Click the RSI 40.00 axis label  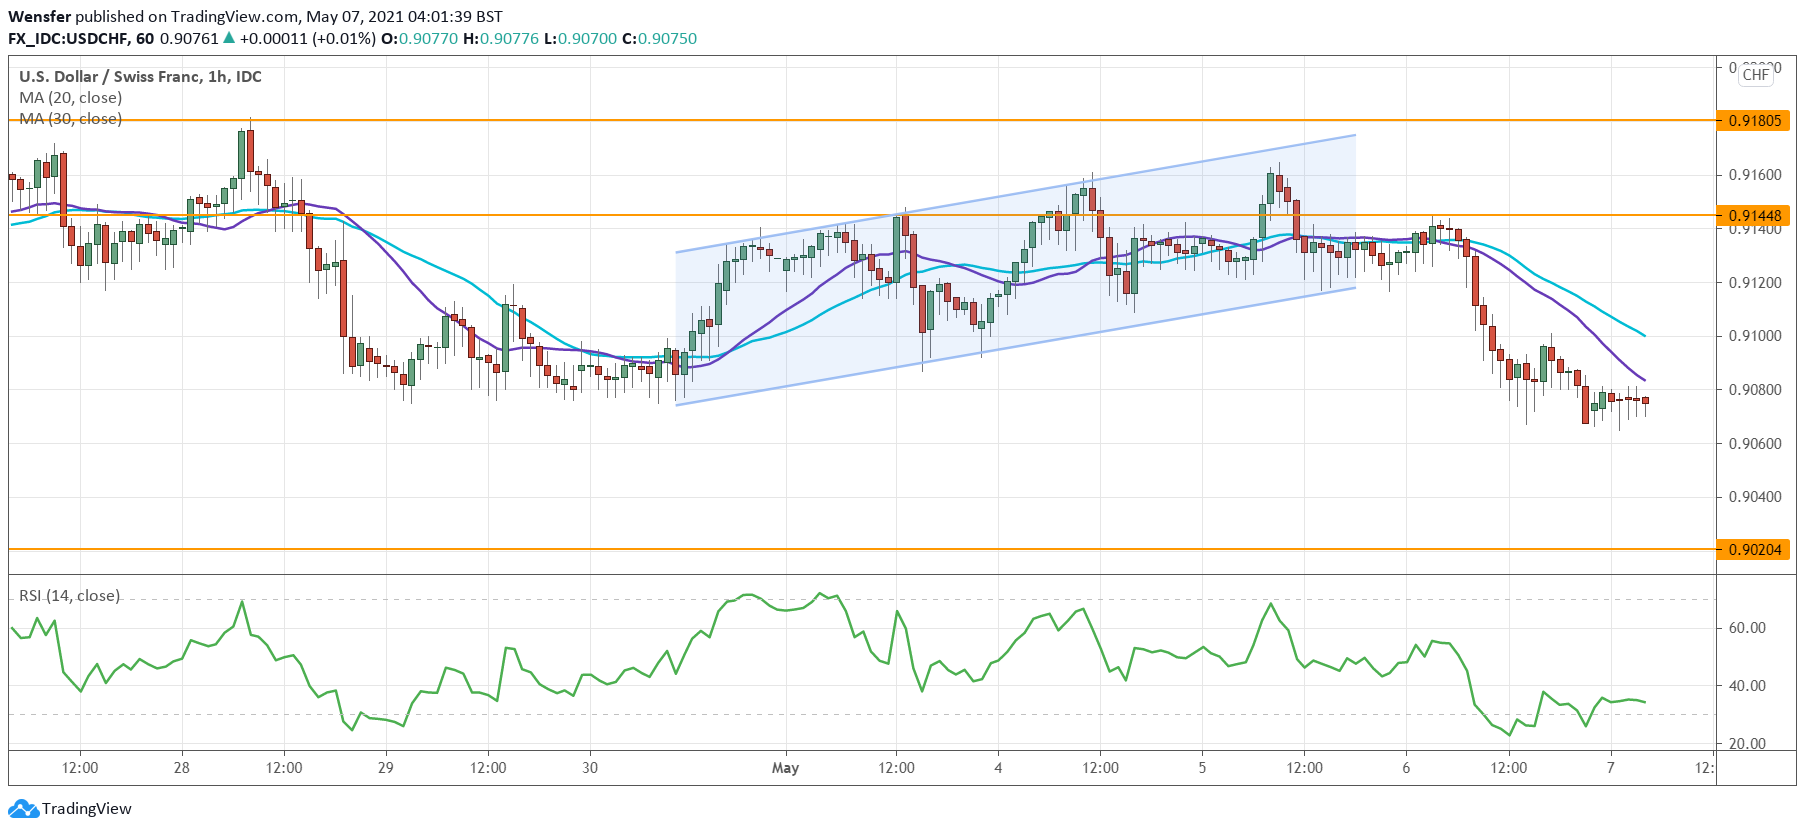coord(1747,686)
